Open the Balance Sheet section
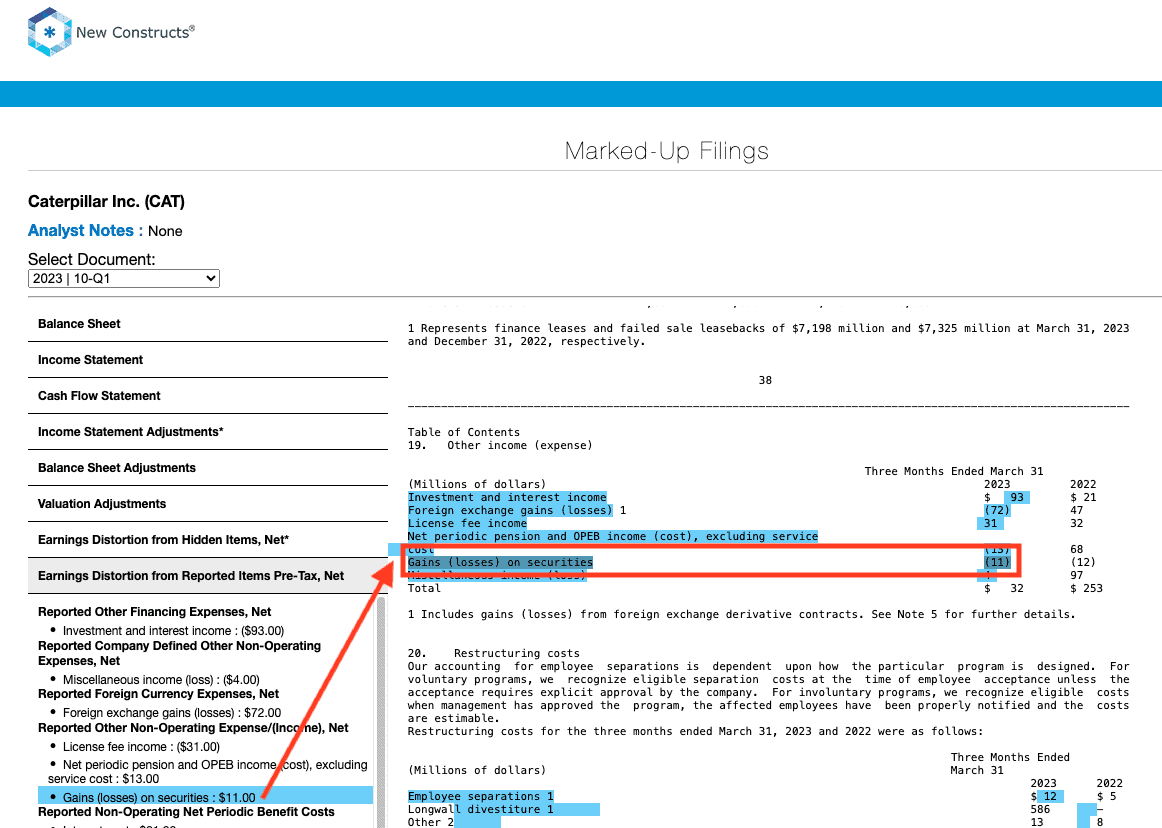Screen dimensions: 1162x828 [x=208, y=324]
